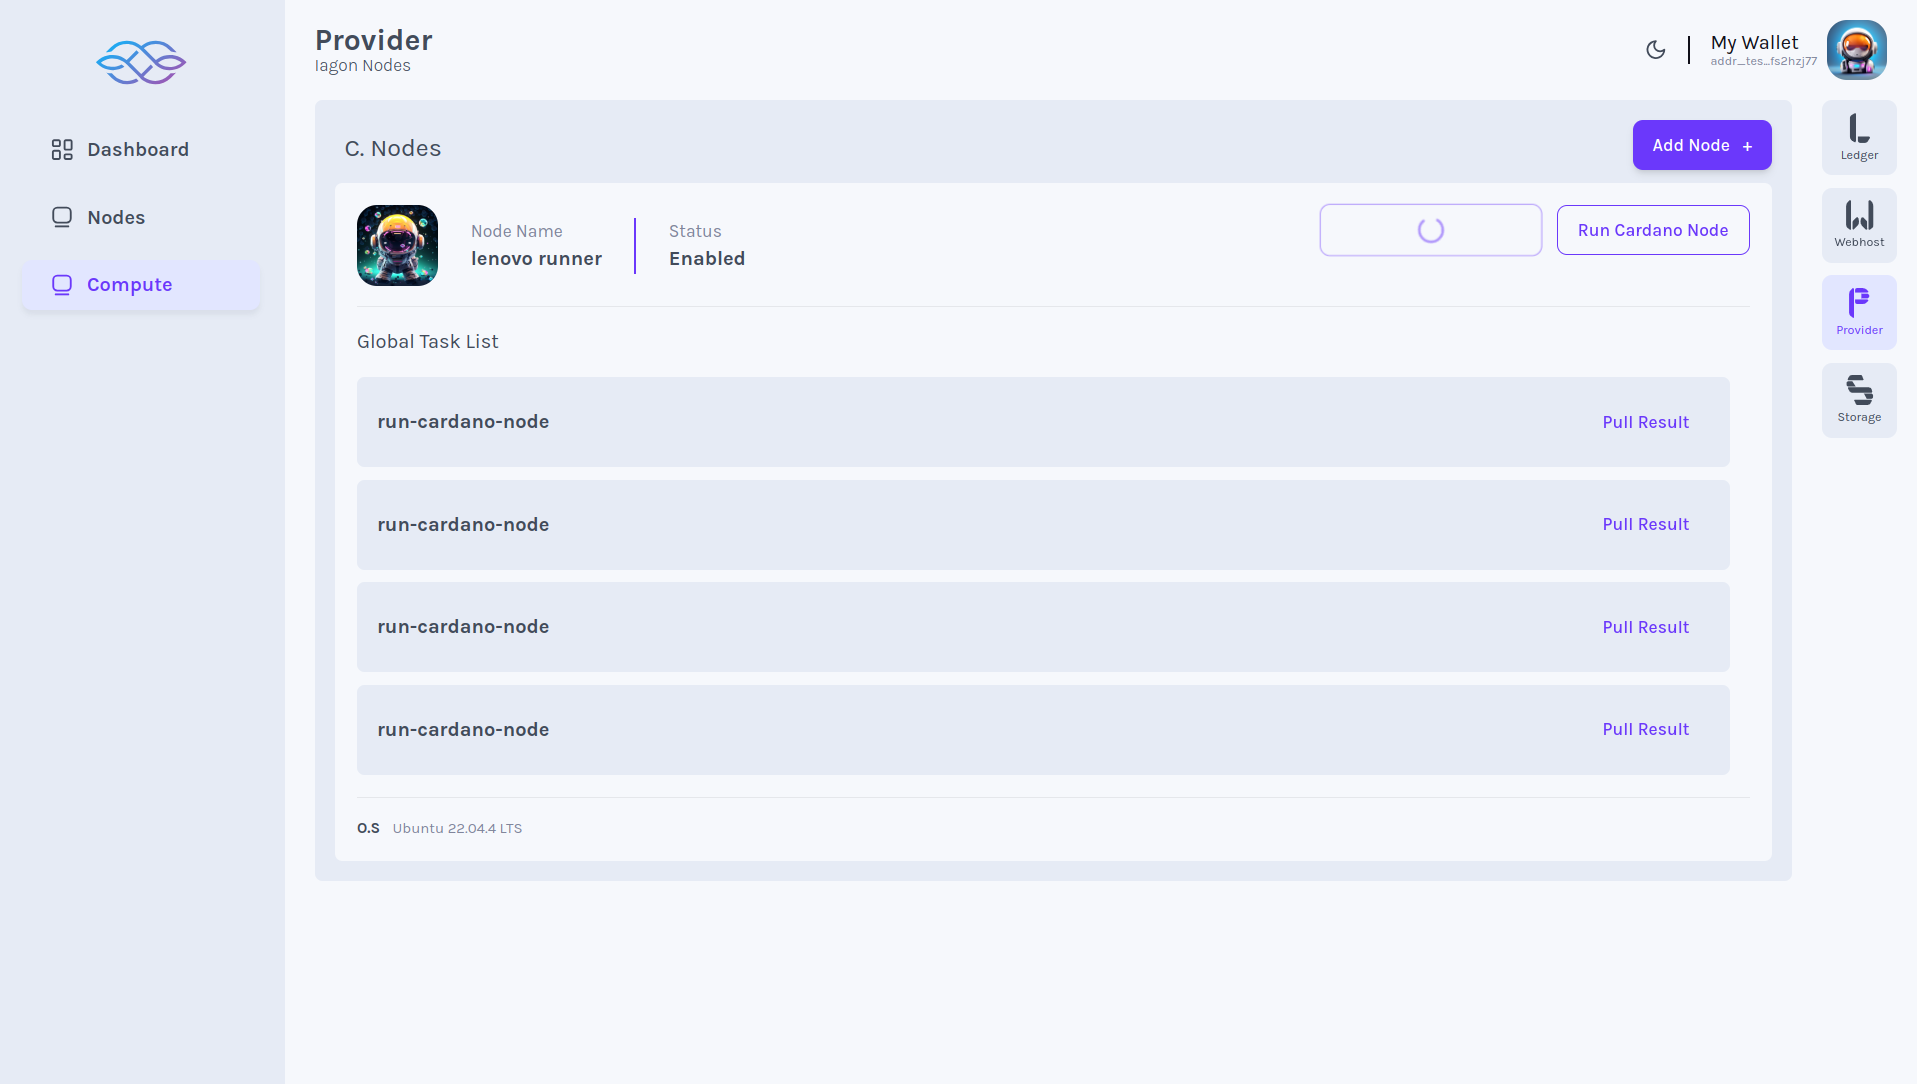Click the Compute sidebar icon
Screen dimensions: 1917x1084
[62, 285]
